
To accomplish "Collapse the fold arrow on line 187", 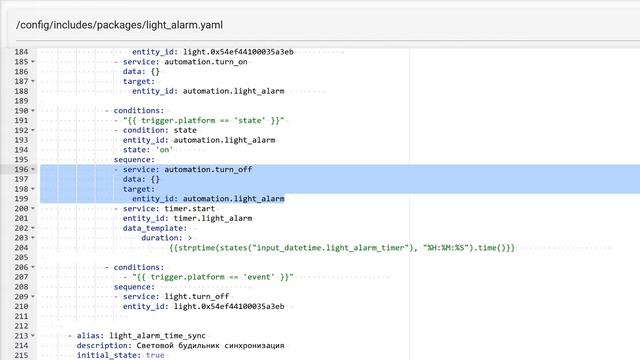I will point(33,81).
